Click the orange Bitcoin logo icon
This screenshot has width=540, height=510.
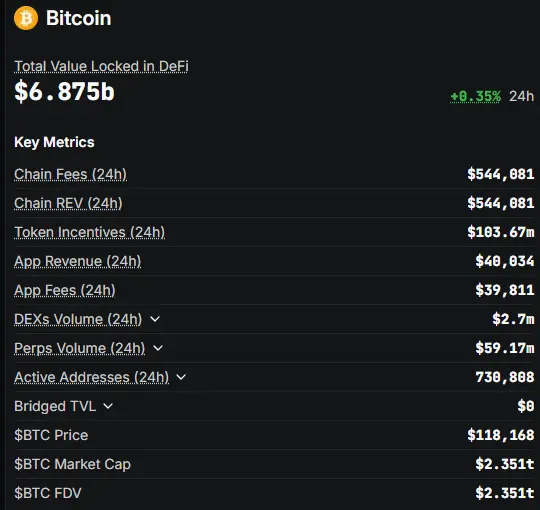coord(26,18)
